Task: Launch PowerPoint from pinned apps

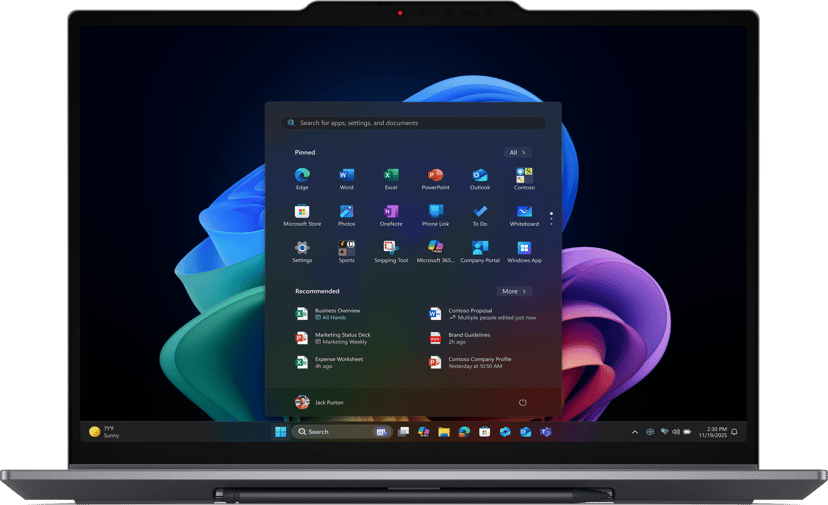Action: tap(435, 178)
